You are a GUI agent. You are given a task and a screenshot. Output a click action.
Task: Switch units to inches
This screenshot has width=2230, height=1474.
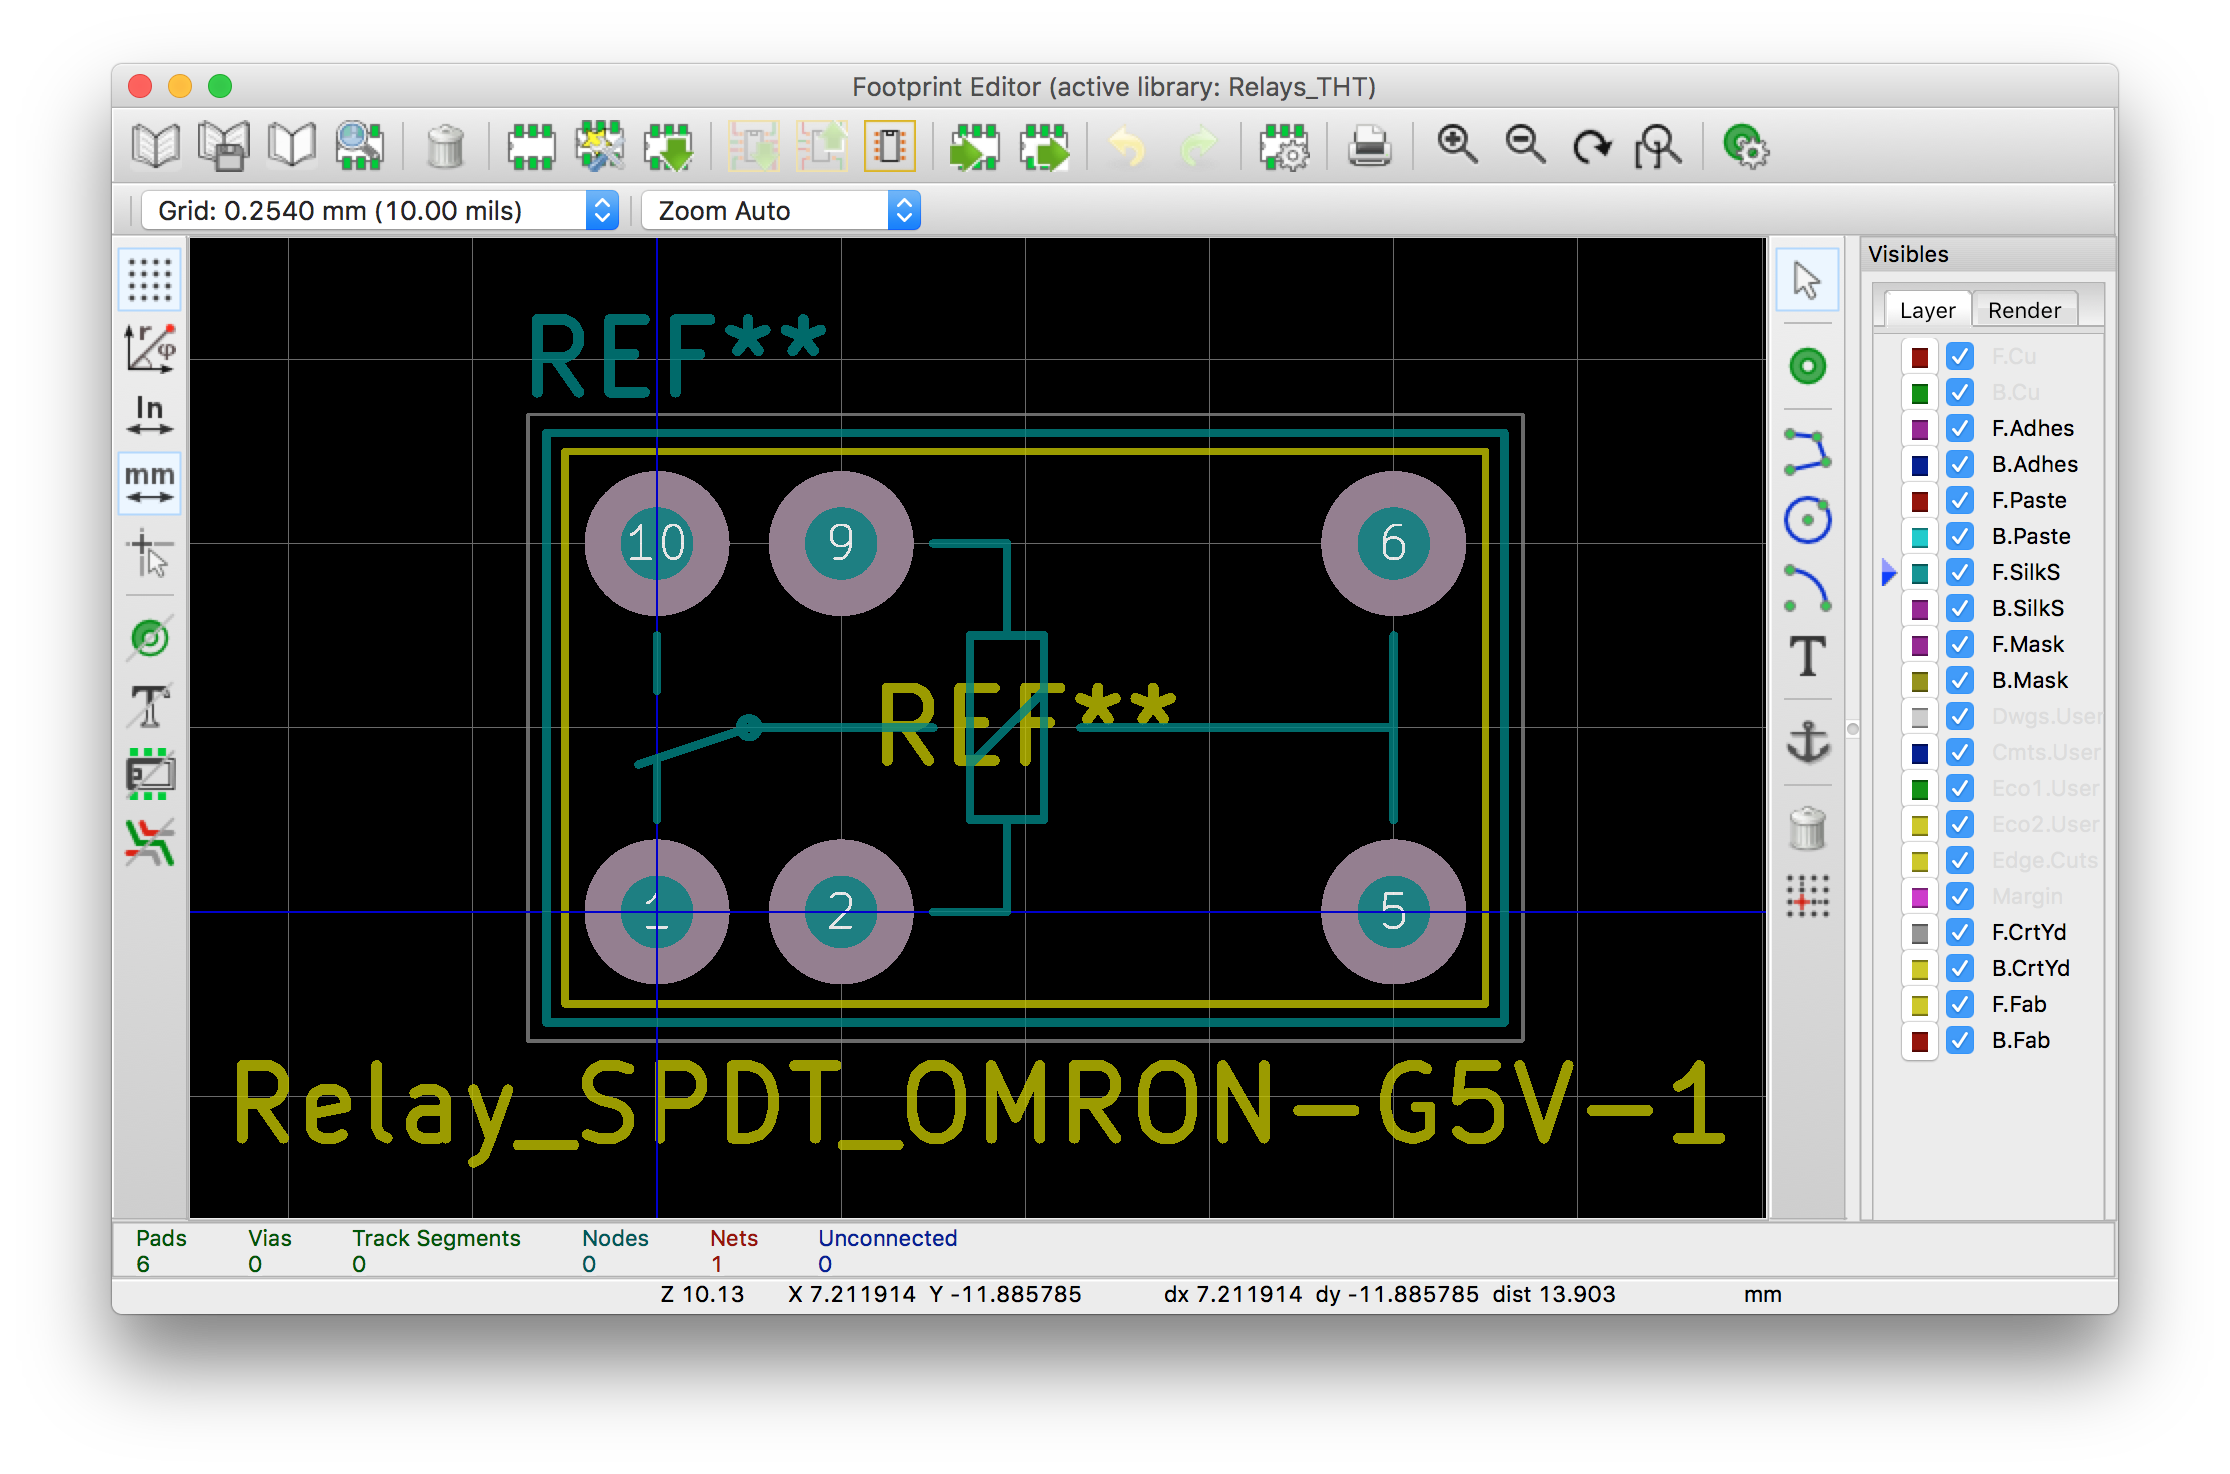[150, 414]
